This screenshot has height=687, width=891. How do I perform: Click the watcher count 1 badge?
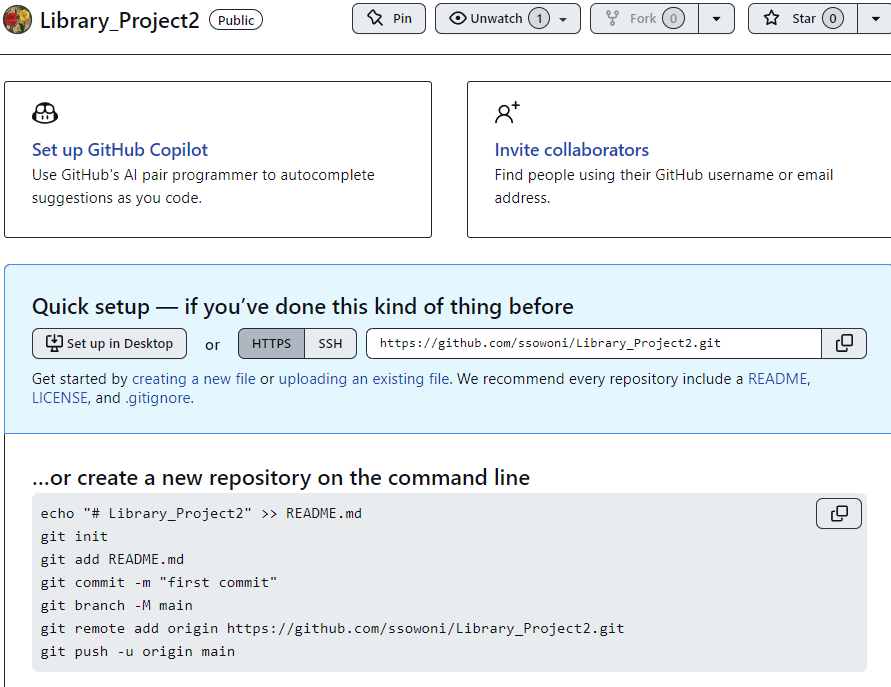point(539,19)
